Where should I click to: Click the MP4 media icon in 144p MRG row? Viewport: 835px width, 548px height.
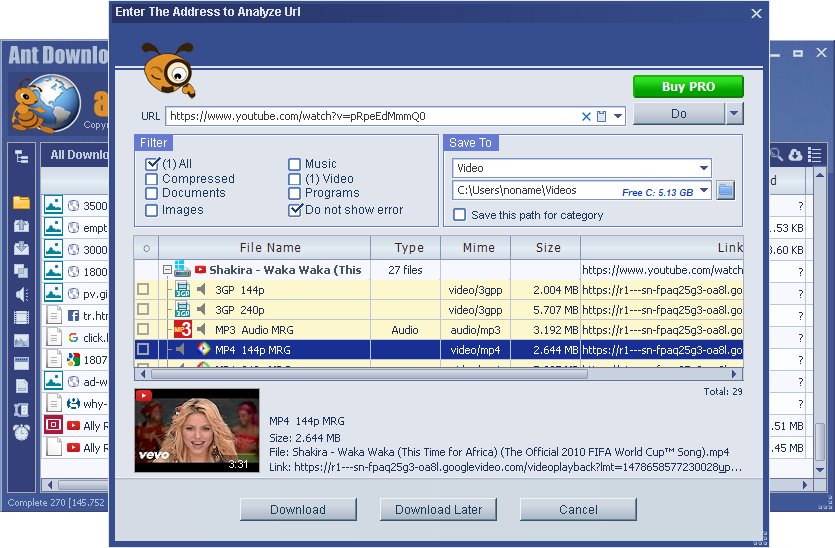[x=203, y=349]
